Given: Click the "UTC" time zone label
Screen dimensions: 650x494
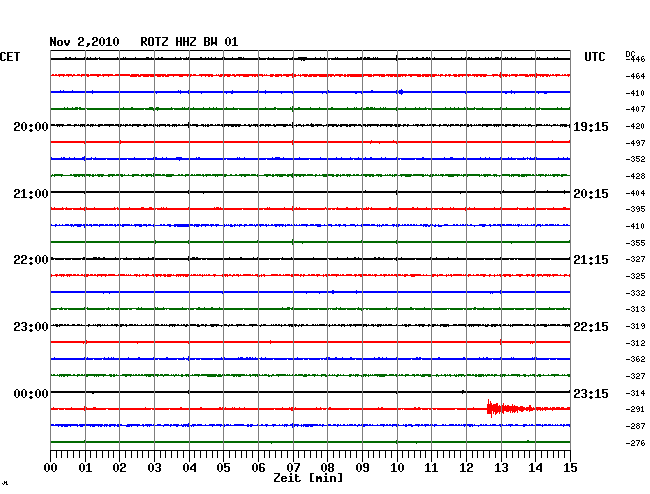Looking at the screenshot, I should [x=594, y=57].
